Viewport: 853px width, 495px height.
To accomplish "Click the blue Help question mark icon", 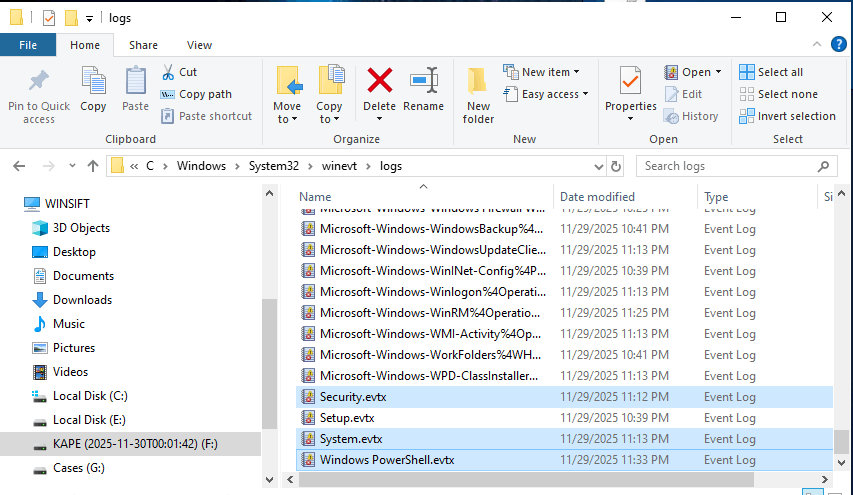I will point(838,44).
